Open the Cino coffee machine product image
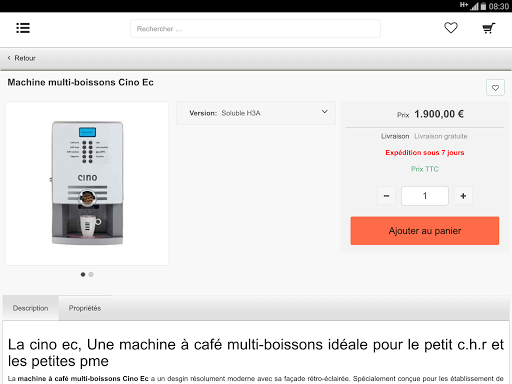The width and height of the screenshot is (512, 384). (x=87, y=183)
